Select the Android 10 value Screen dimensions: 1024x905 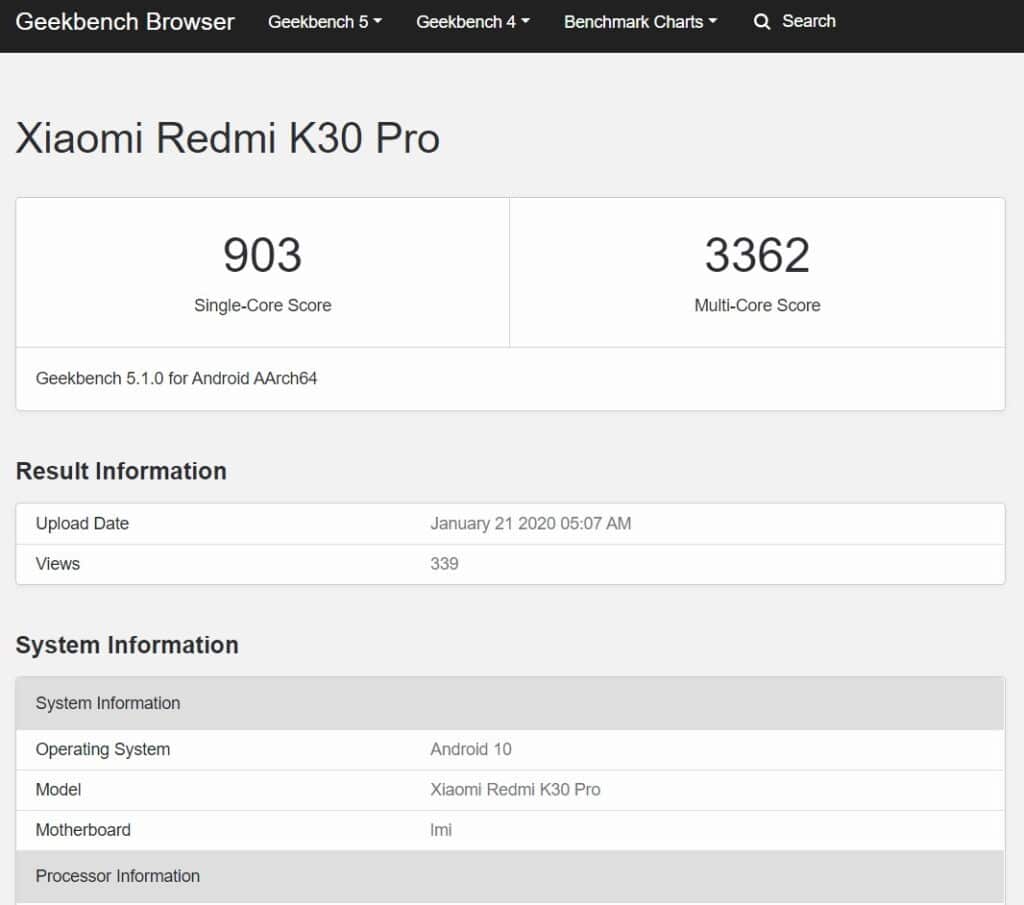[471, 750]
